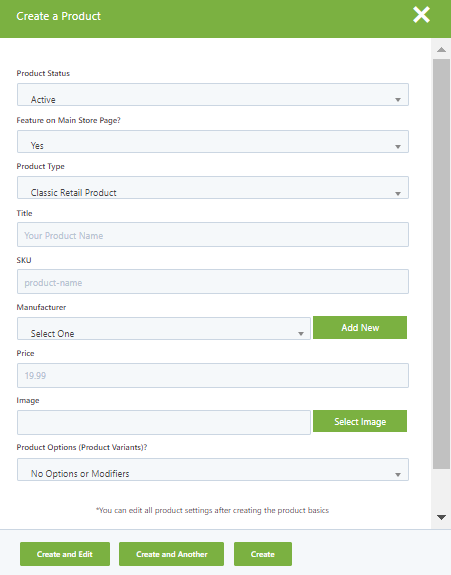The height and width of the screenshot is (575, 451).
Task: Focus the SKU text field
Action: [x=213, y=282]
